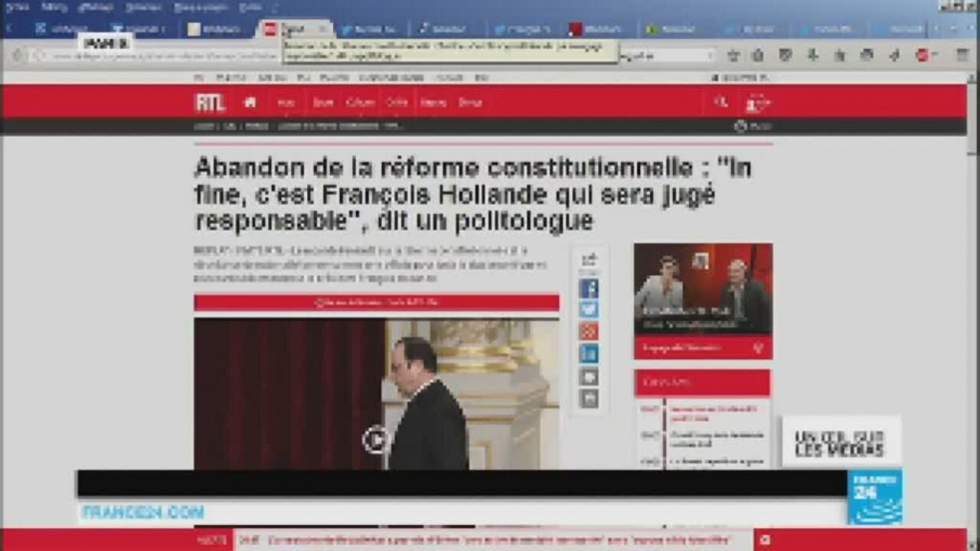Open the Sport section in the RTL navigation
This screenshot has height=551, width=980.
pos(323,102)
